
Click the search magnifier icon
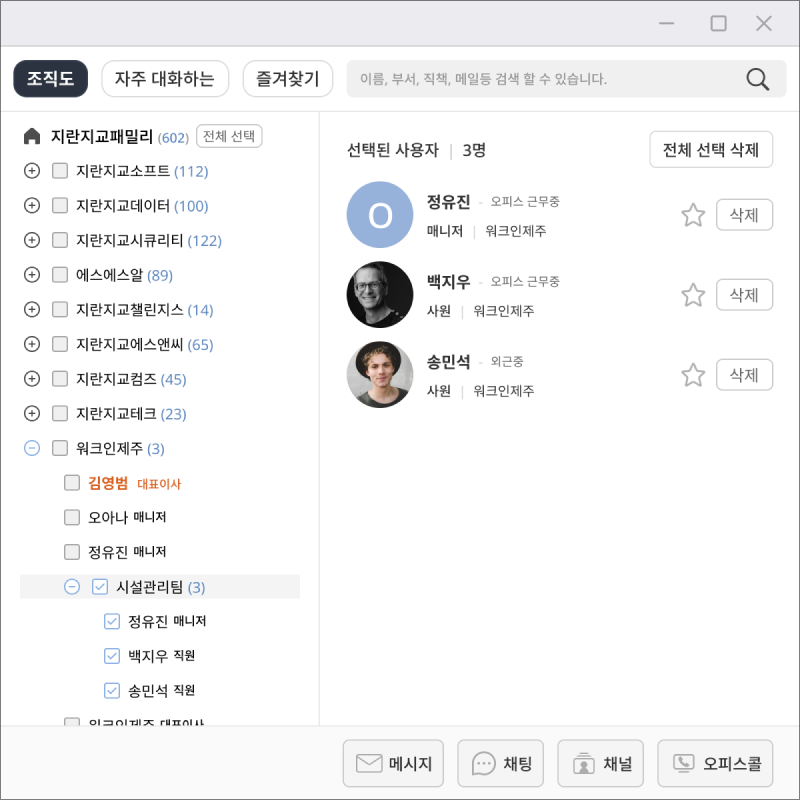(757, 78)
